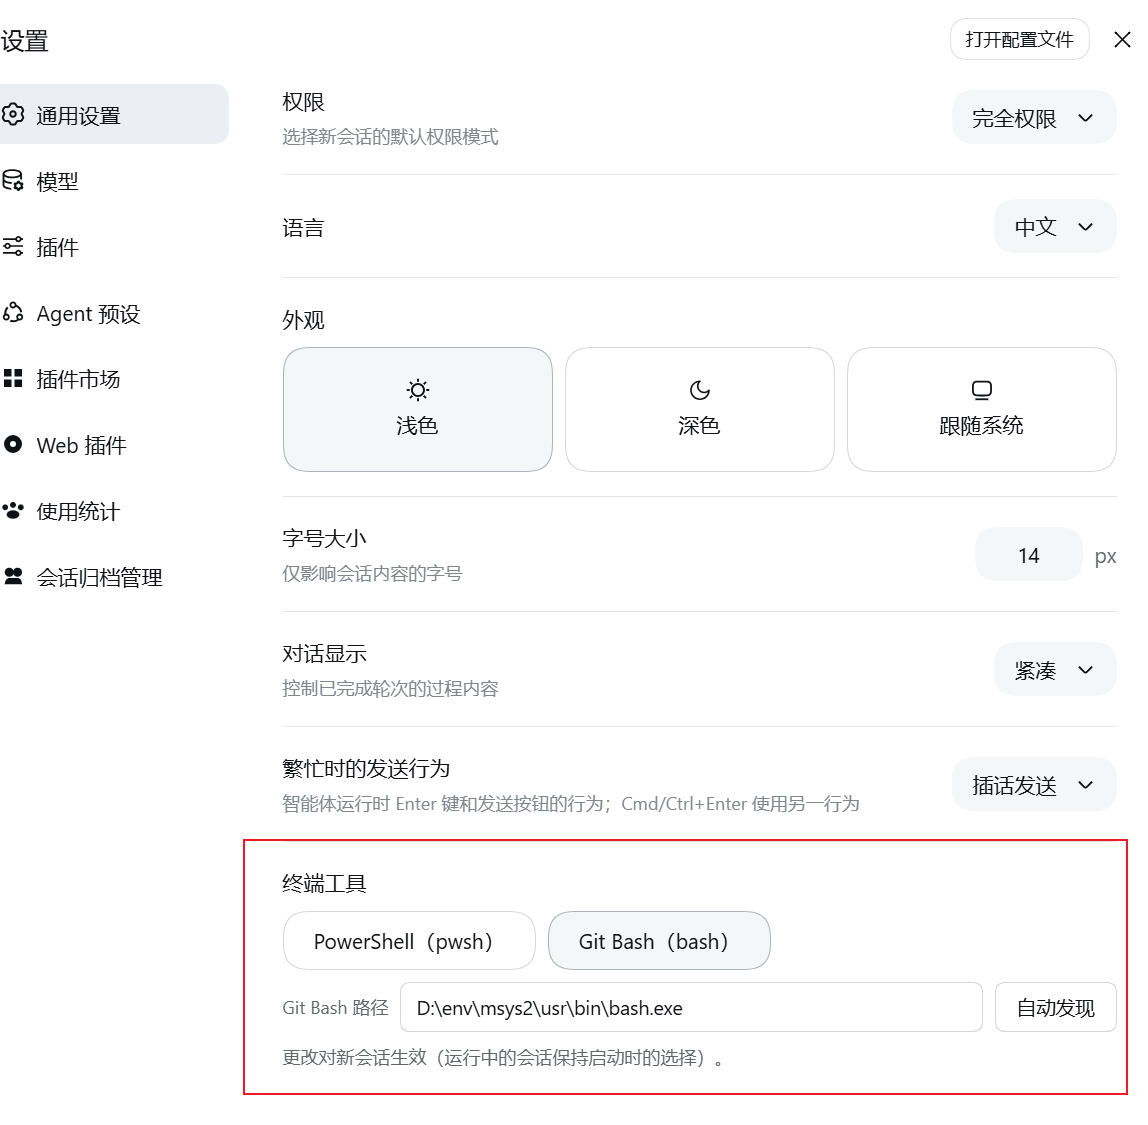Click the 自动发现 button
Screen dimensions: 1148x1125
[x=1056, y=1007]
